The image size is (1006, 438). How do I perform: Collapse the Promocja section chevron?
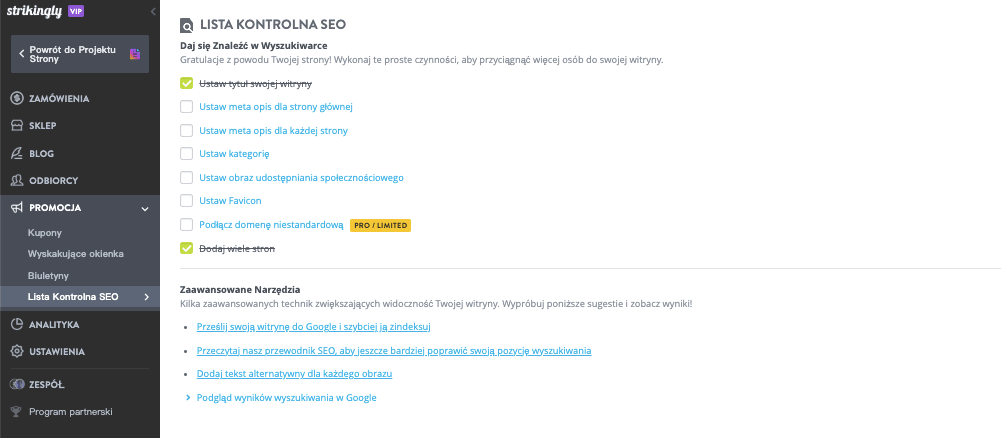(x=145, y=208)
